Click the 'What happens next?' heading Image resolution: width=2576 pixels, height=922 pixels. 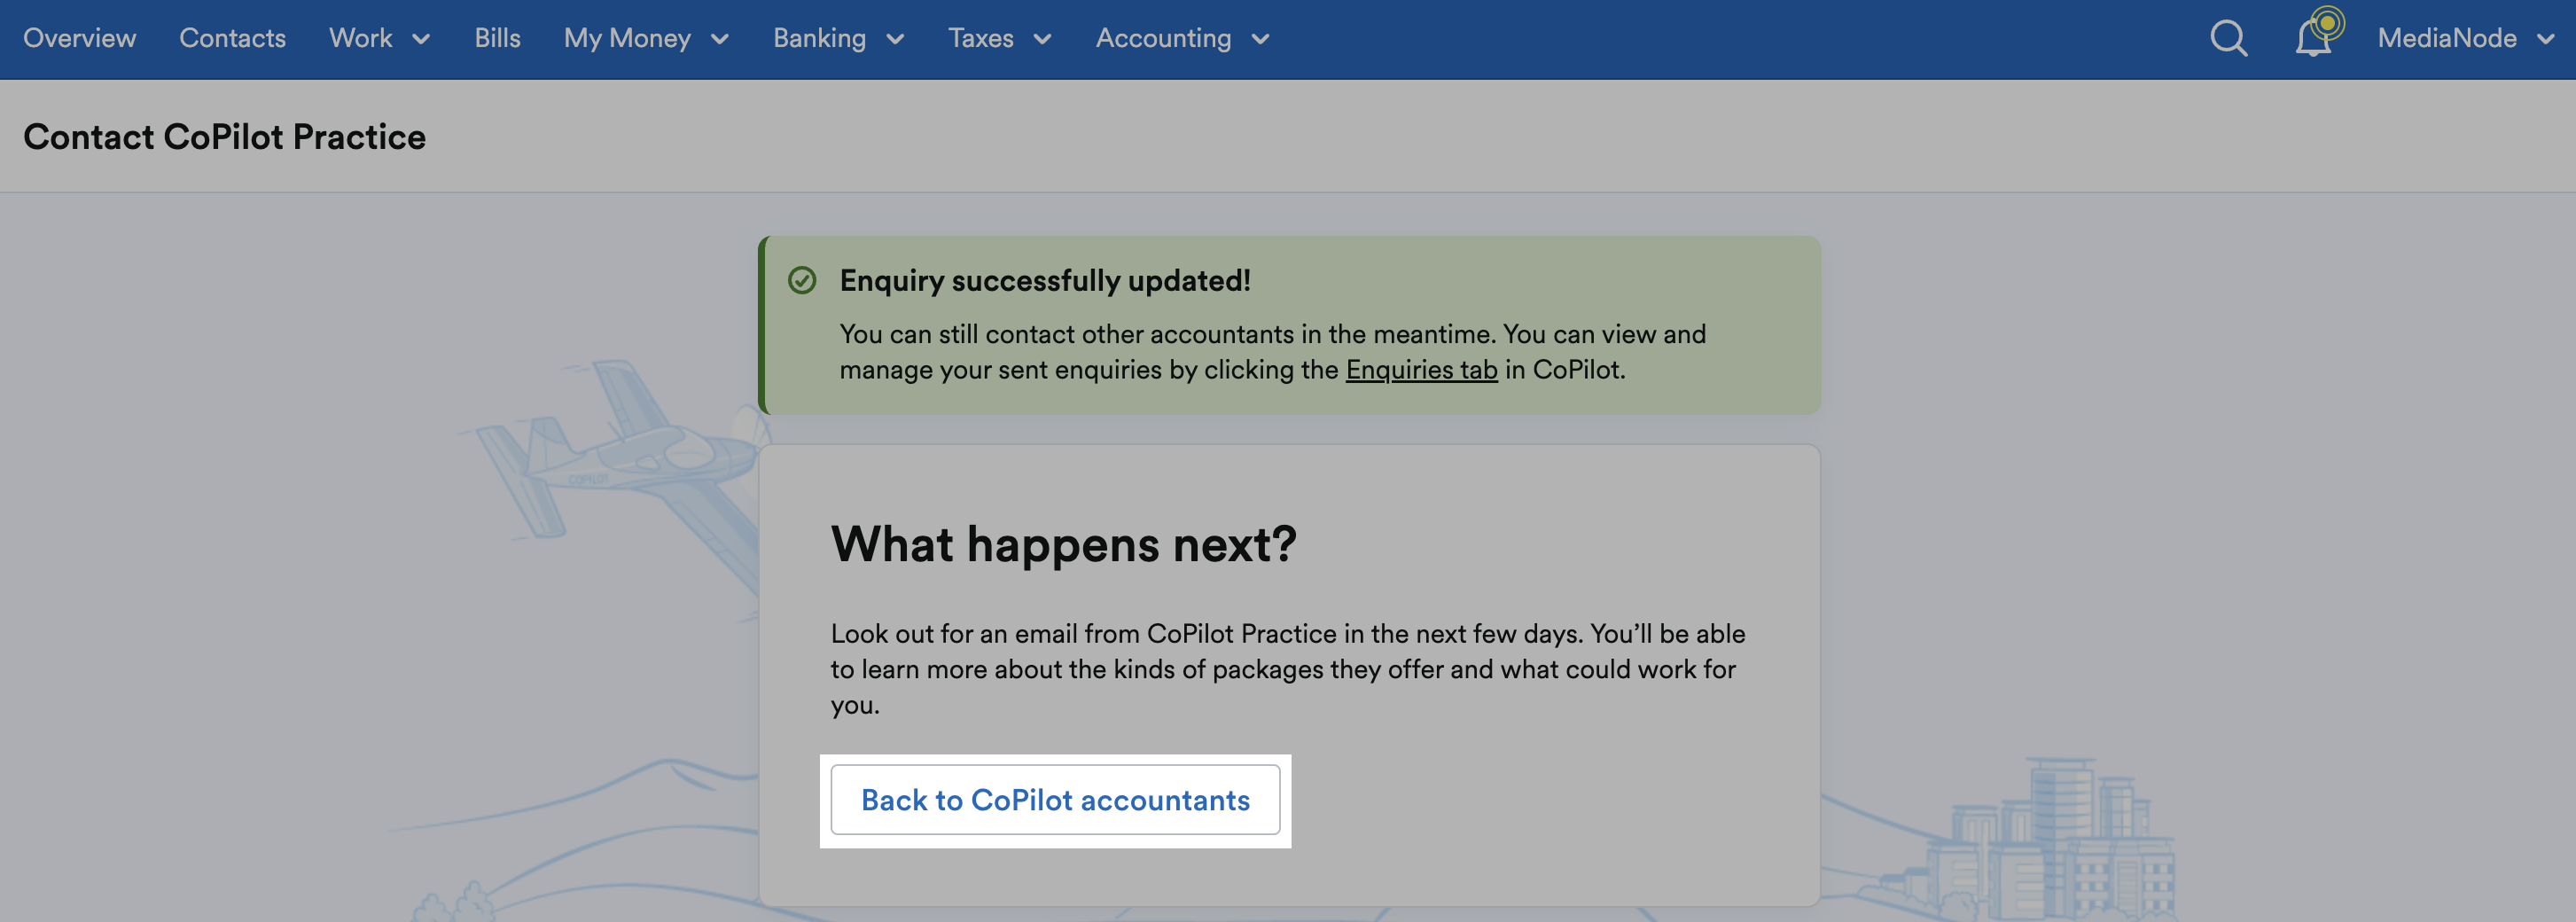(x=1063, y=545)
